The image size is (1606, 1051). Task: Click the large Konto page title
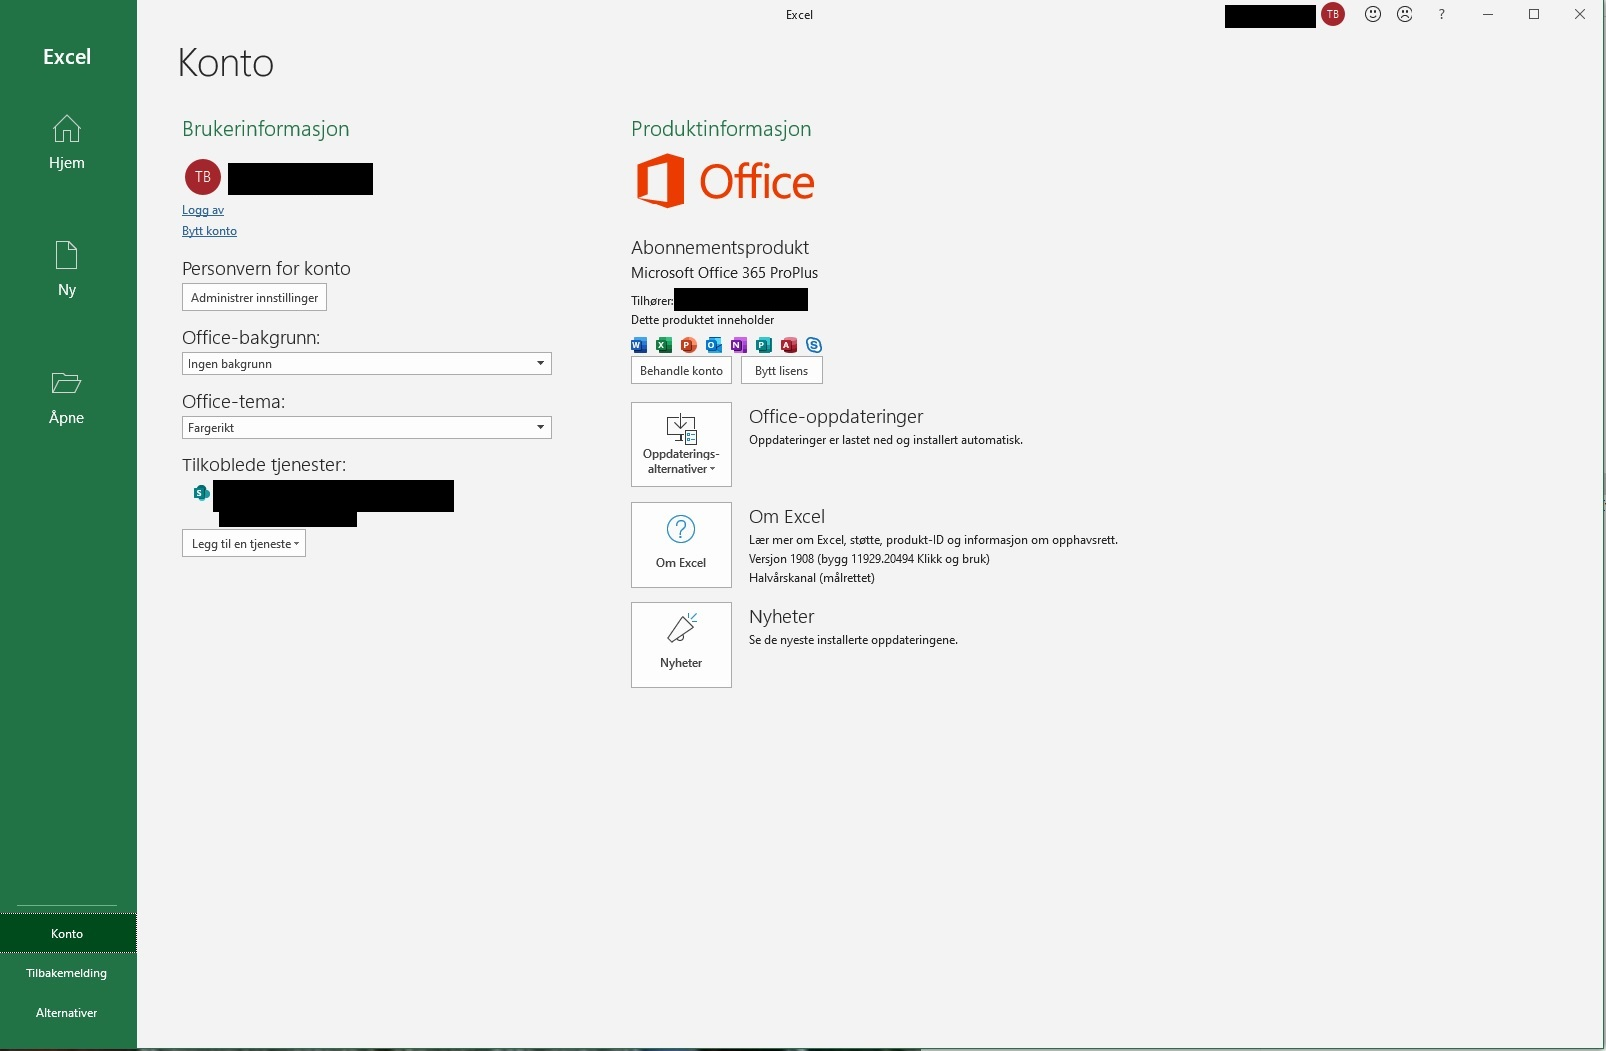click(226, 63)
